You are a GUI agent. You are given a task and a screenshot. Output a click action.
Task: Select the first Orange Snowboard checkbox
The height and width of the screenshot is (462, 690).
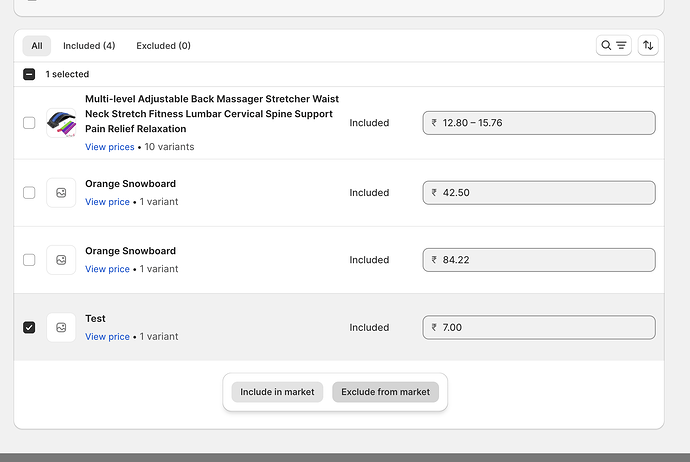[x=29, y=192]
